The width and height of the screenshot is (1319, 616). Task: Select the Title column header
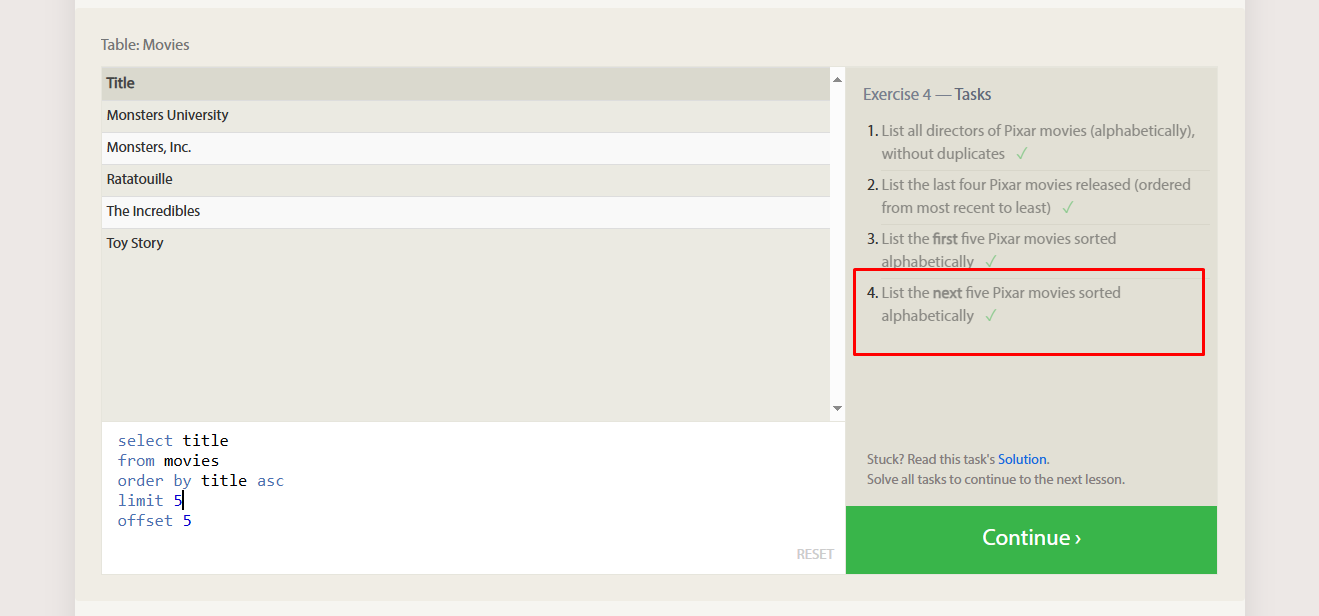tap(466, 83)
